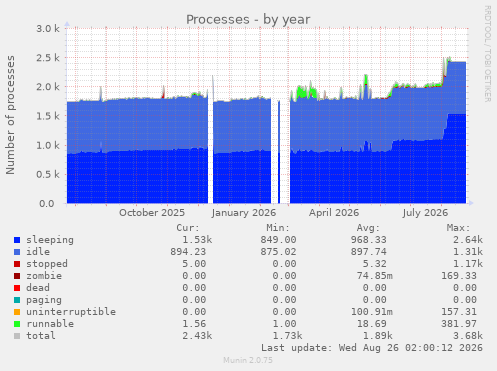Click uninterruptible maximum value 157.31
Viewport: 497px width, 371px height.
click(459, 312)
